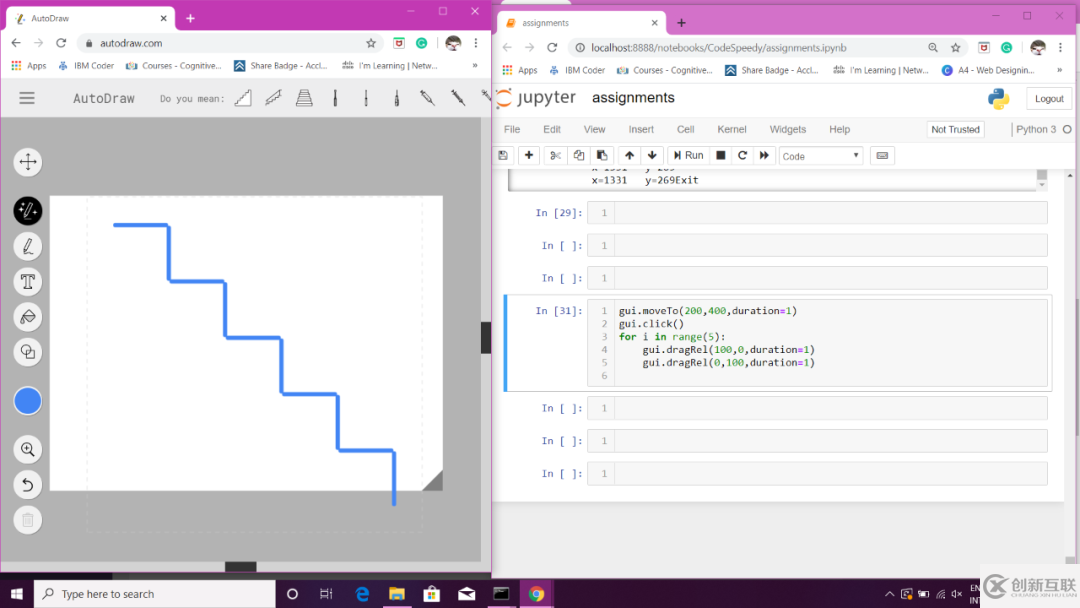Choose the freehand Draw pencil tool
The image size is (1080, 608).
tap(28, 246)
